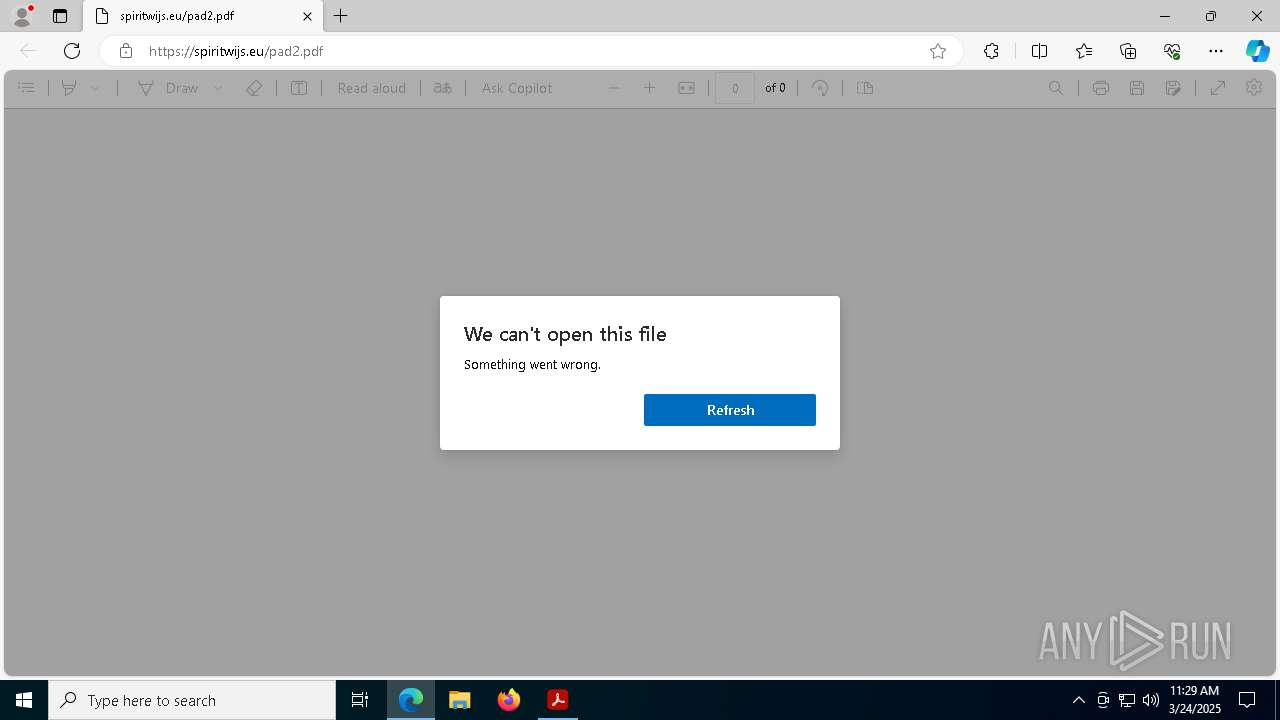Open File Explorer from taskbar
The image size is (1280, 720).
pos(460,700)
